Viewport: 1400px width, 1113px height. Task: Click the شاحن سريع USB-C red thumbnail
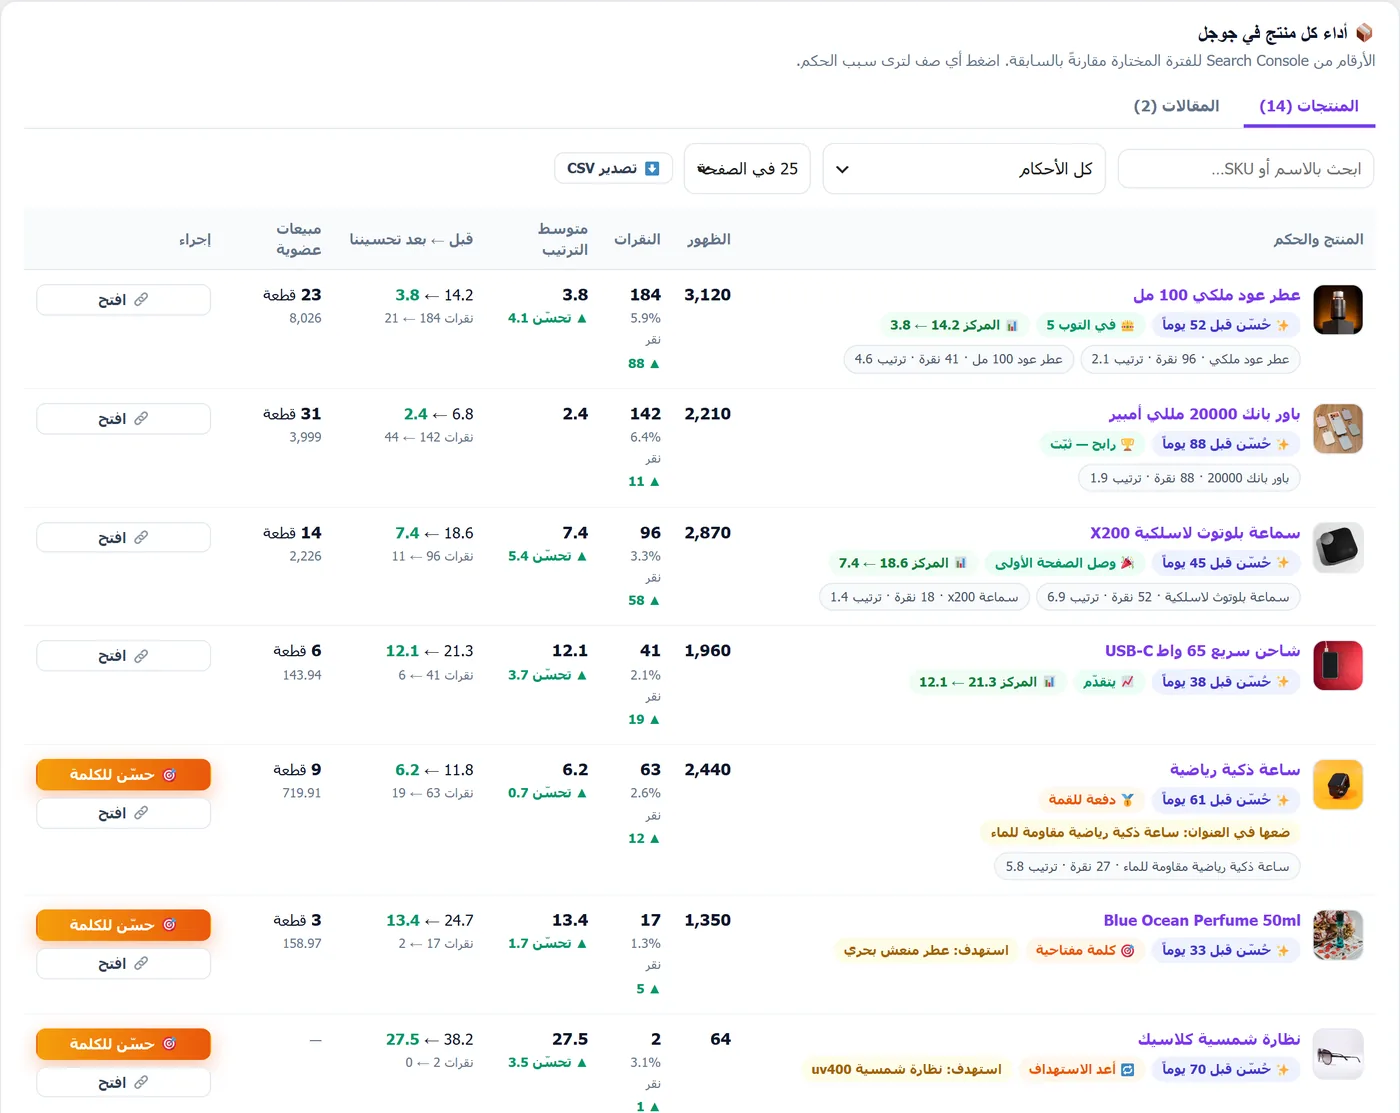[x=1338, y=666]
